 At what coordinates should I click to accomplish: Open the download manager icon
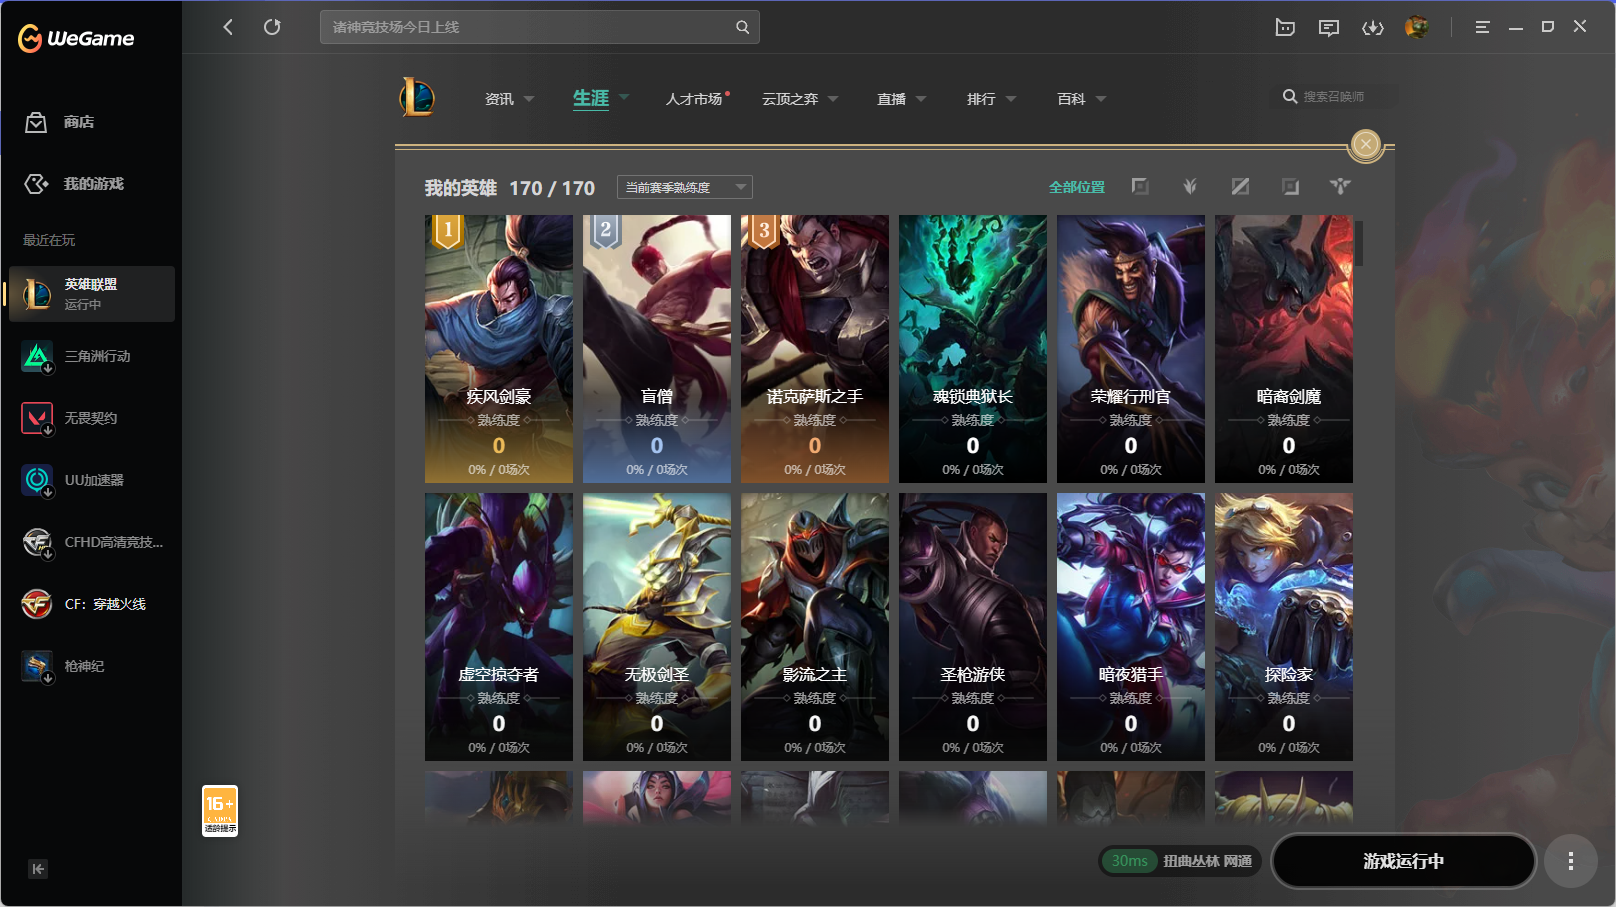(1373, 27)
